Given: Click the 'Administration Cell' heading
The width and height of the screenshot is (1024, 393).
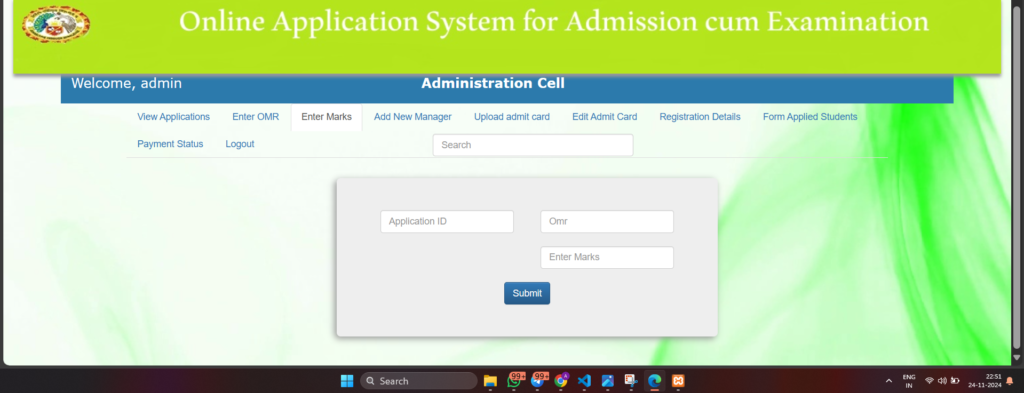Looking at the screenshot, I should (493, 84).
